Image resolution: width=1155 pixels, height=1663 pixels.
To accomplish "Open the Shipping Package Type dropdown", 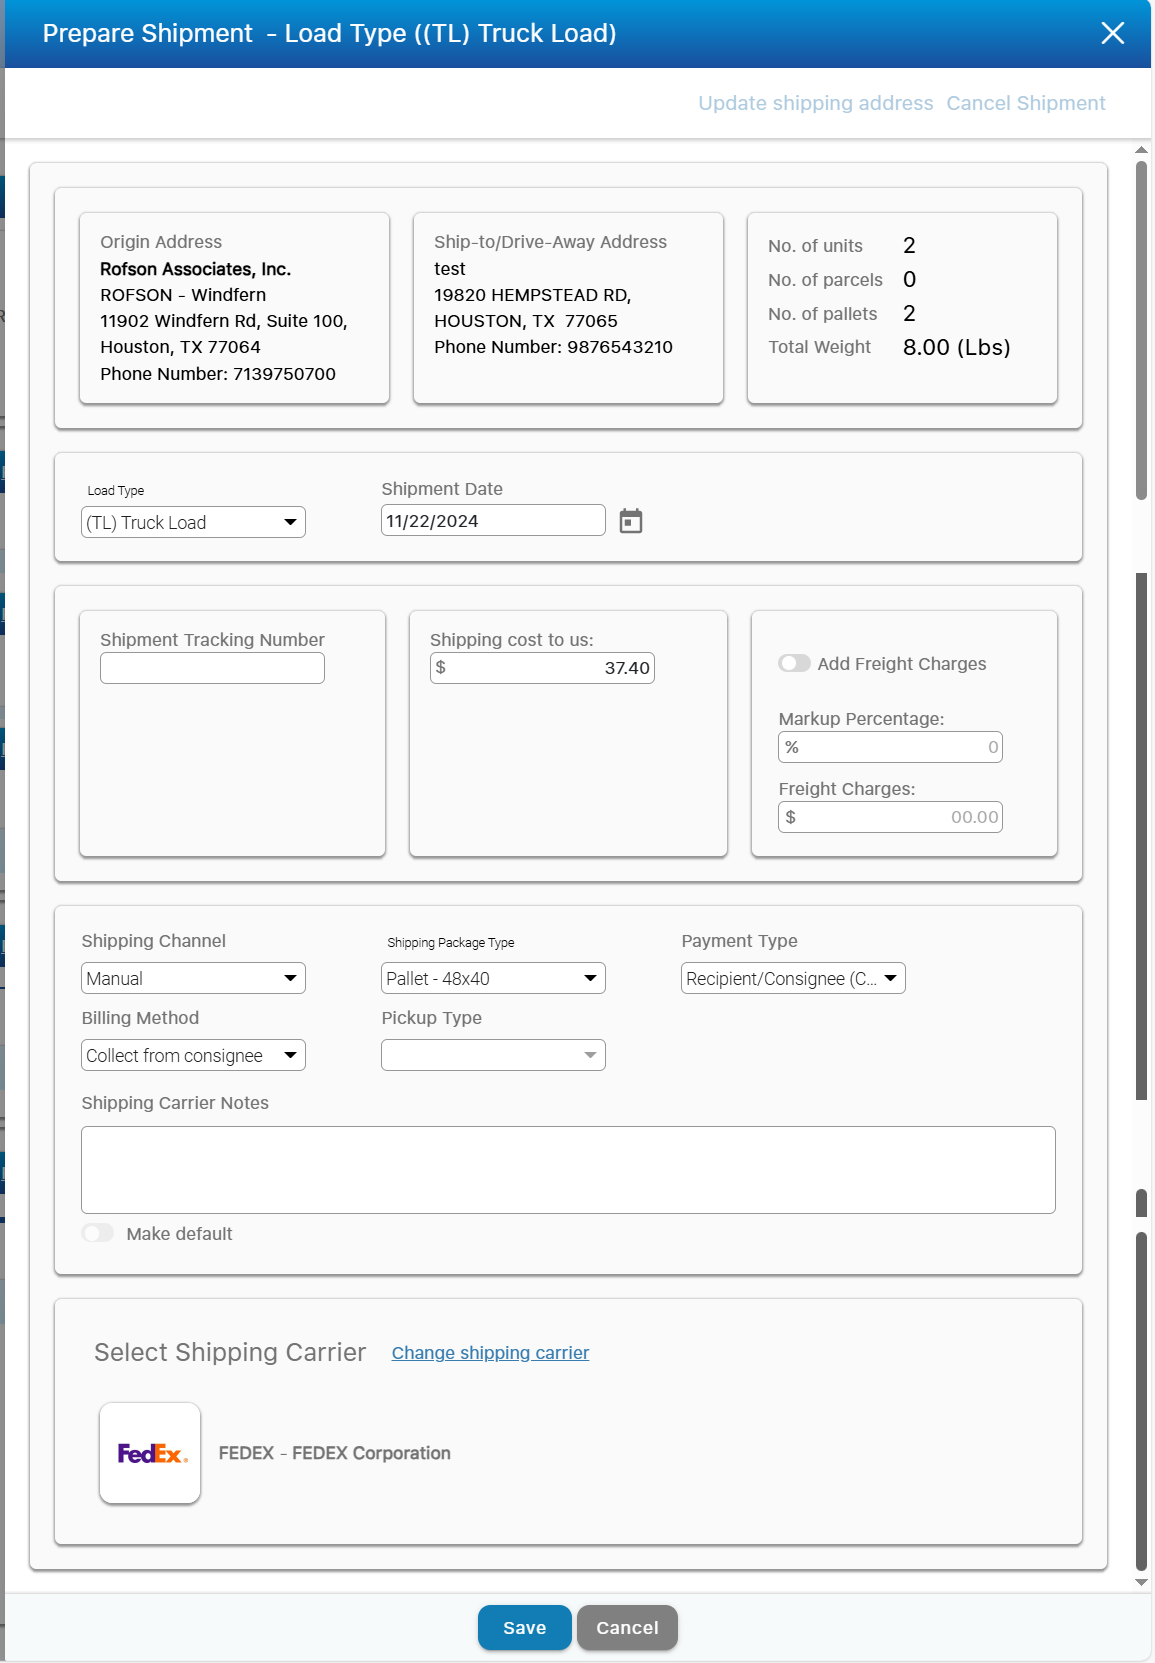I will coord(493,978).
